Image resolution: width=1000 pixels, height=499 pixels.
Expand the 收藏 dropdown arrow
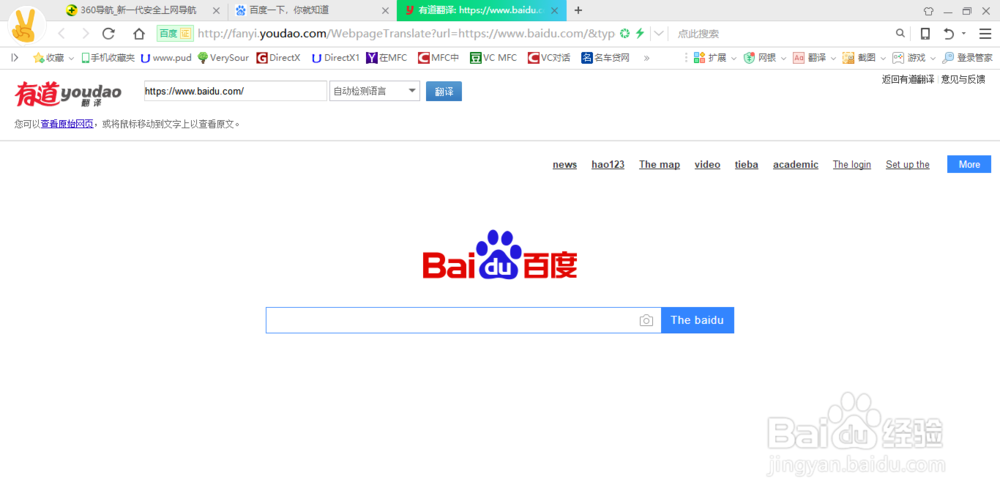coord(71,58)
